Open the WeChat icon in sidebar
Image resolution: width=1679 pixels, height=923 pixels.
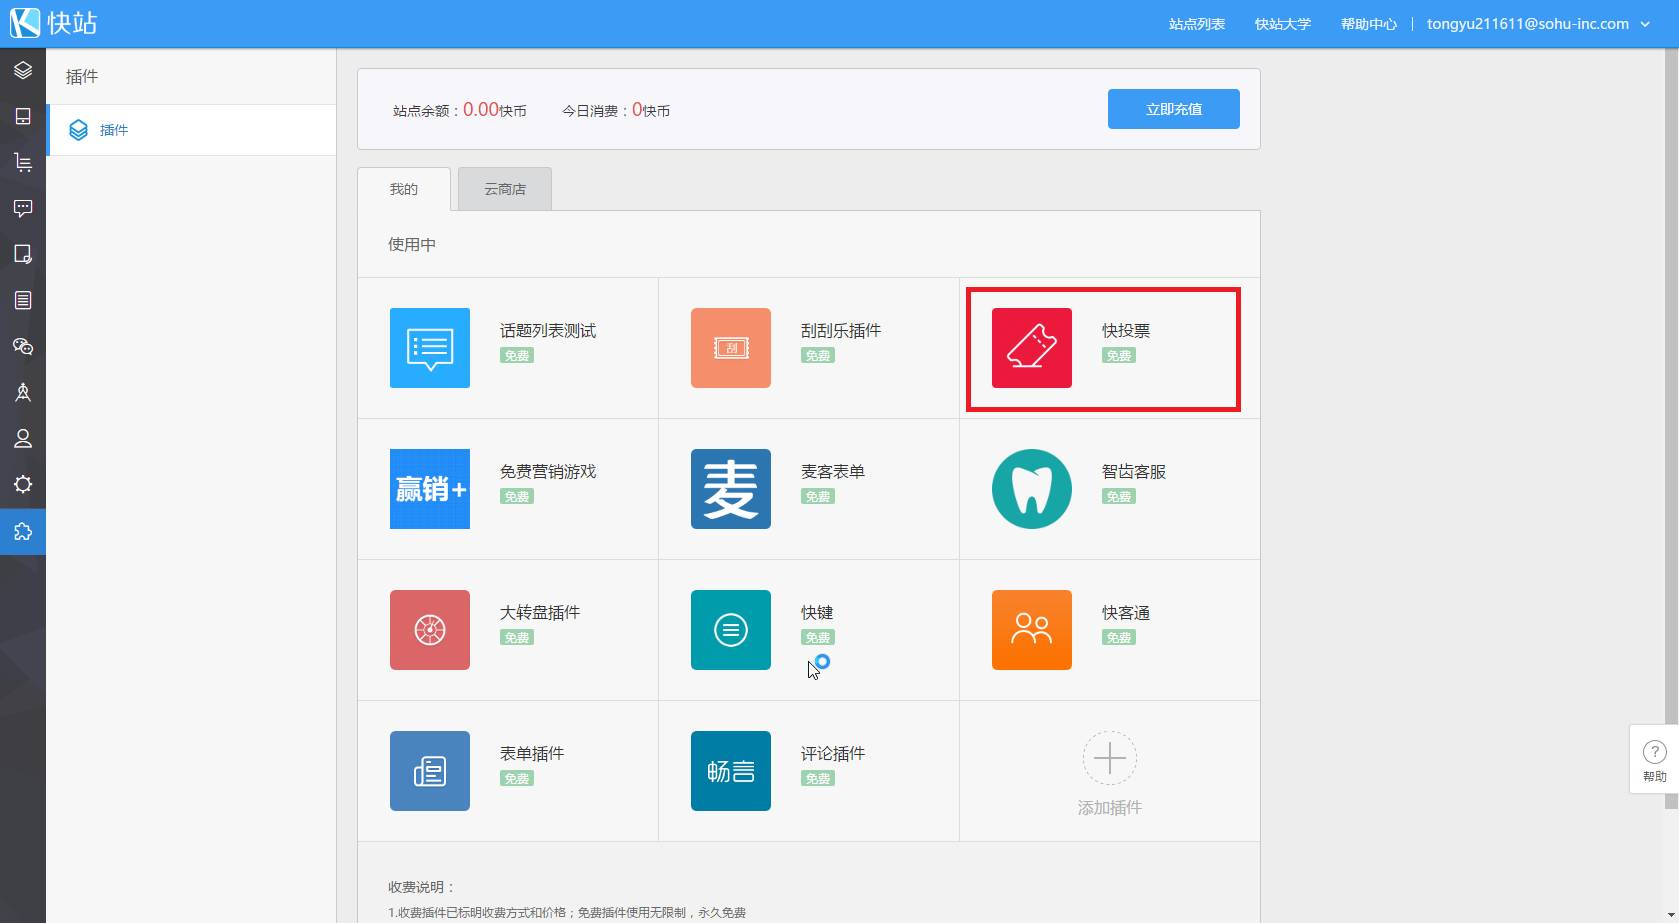23,346
